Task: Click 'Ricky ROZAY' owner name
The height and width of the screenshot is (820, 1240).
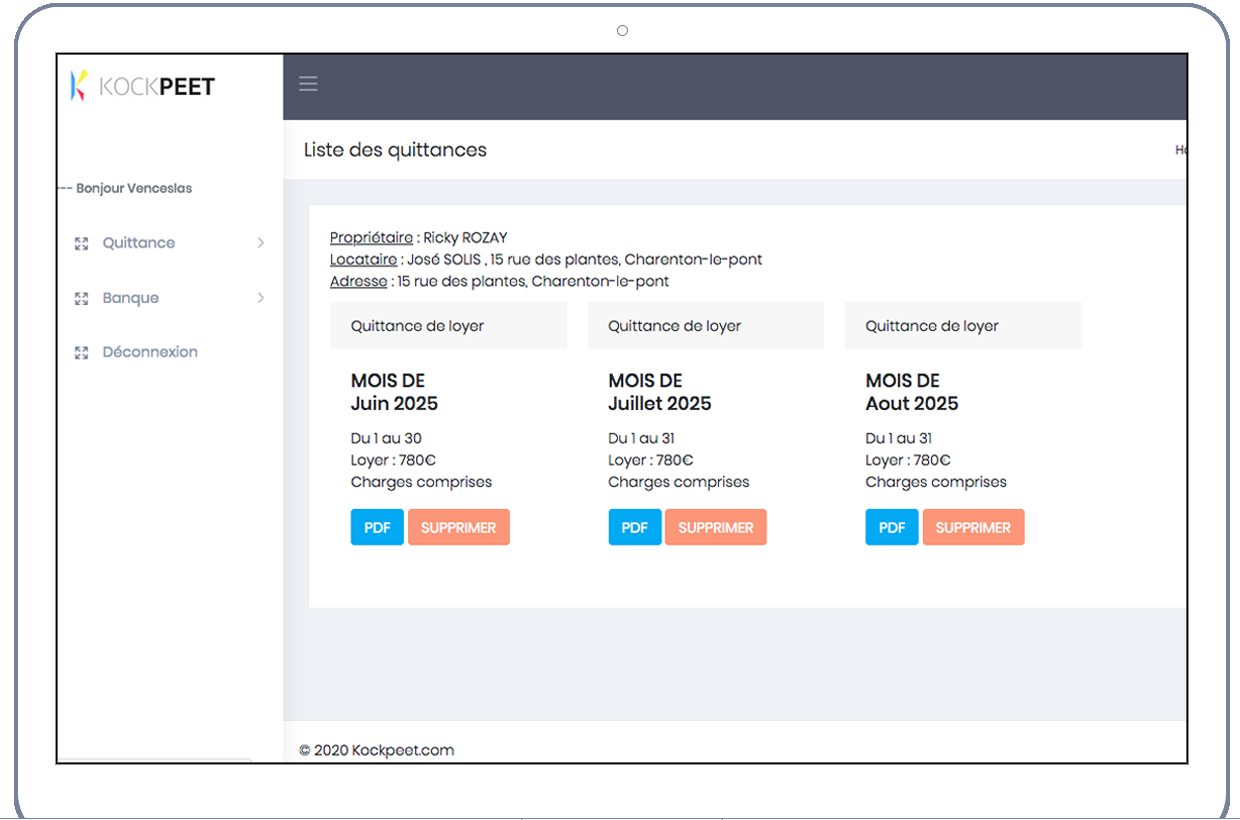Action: pyautogui.click(x=465, y=238)
